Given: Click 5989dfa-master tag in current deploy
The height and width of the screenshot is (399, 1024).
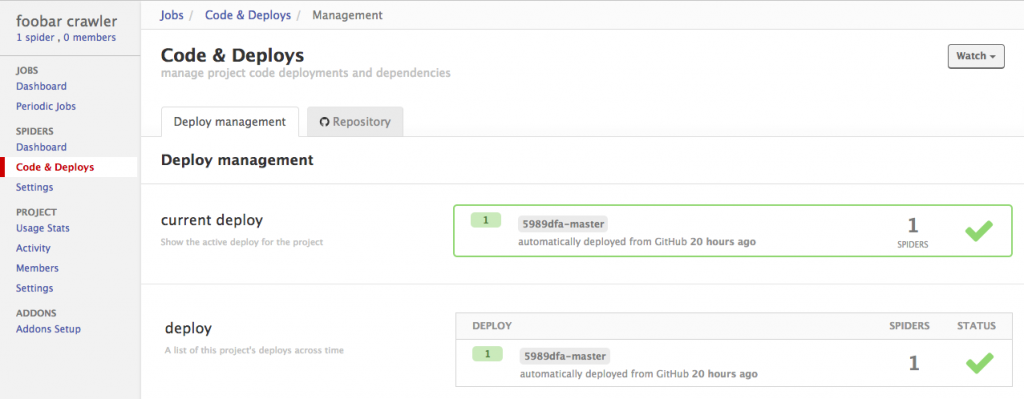Looking at the screenshot, I should 563,224.
